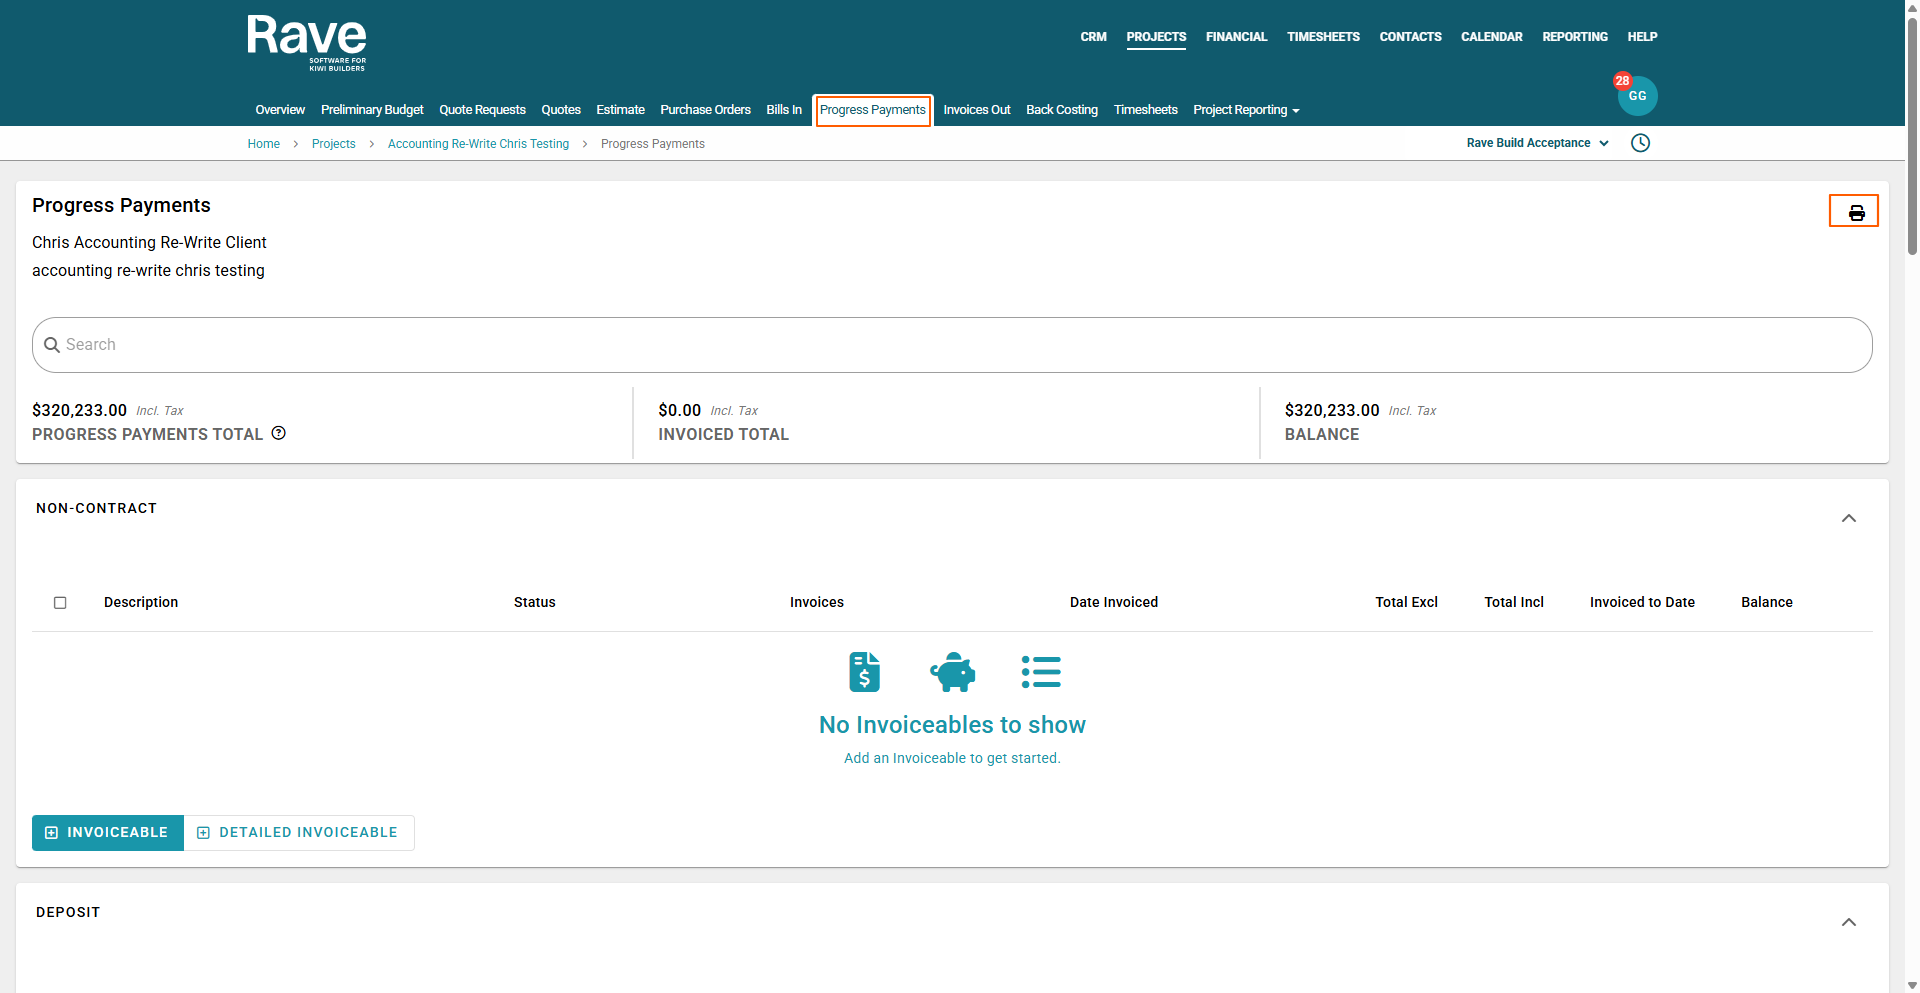The height and width of the screenshot is (993, 1920).
Task: Open the Help menu
Action: 1642,37
